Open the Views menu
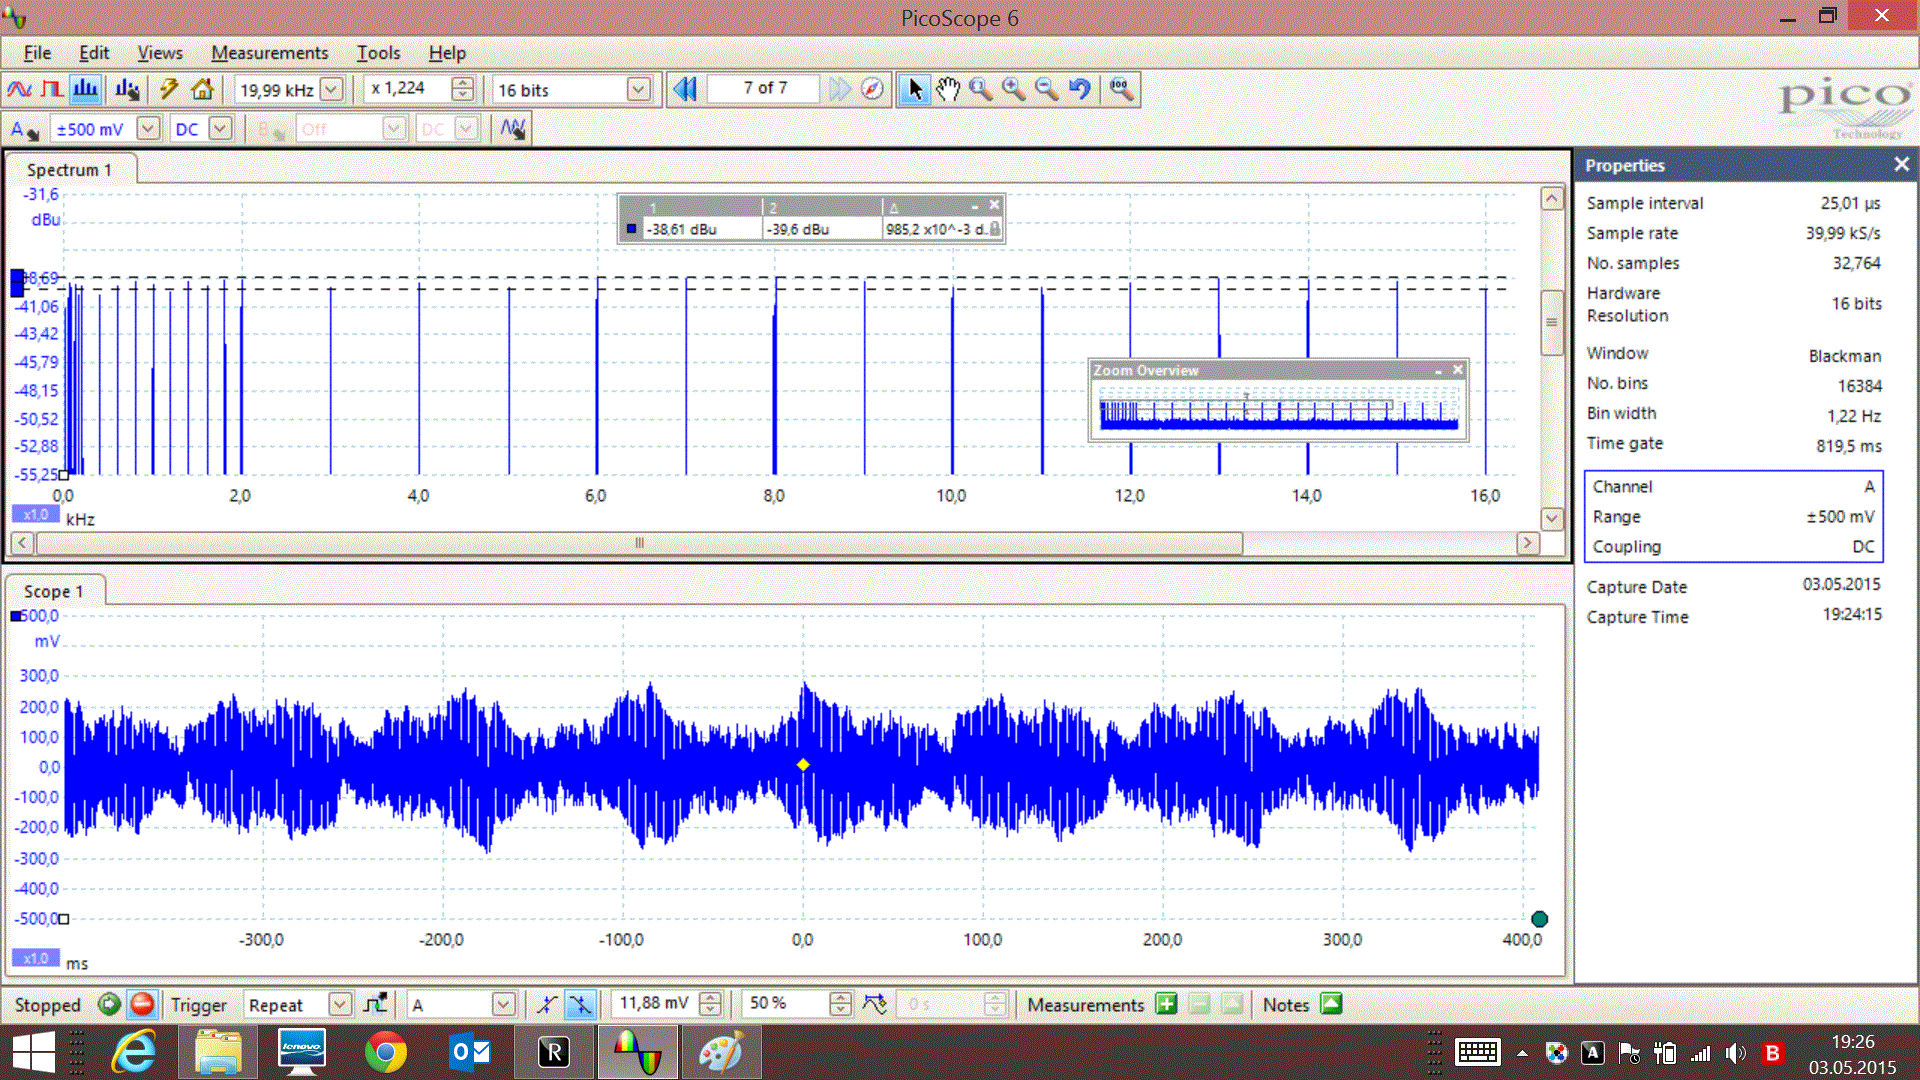 [x=160, y=53]
